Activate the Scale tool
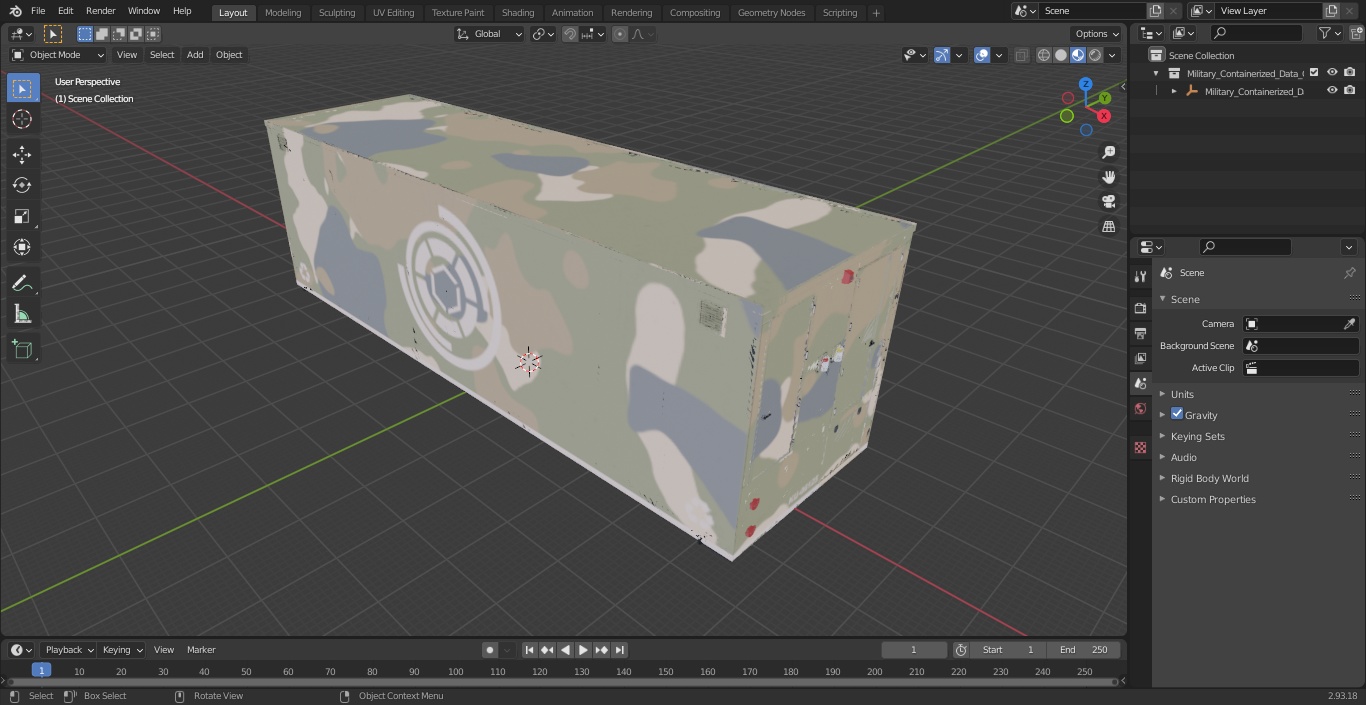 pyautogui.click(x=22, y=216)
